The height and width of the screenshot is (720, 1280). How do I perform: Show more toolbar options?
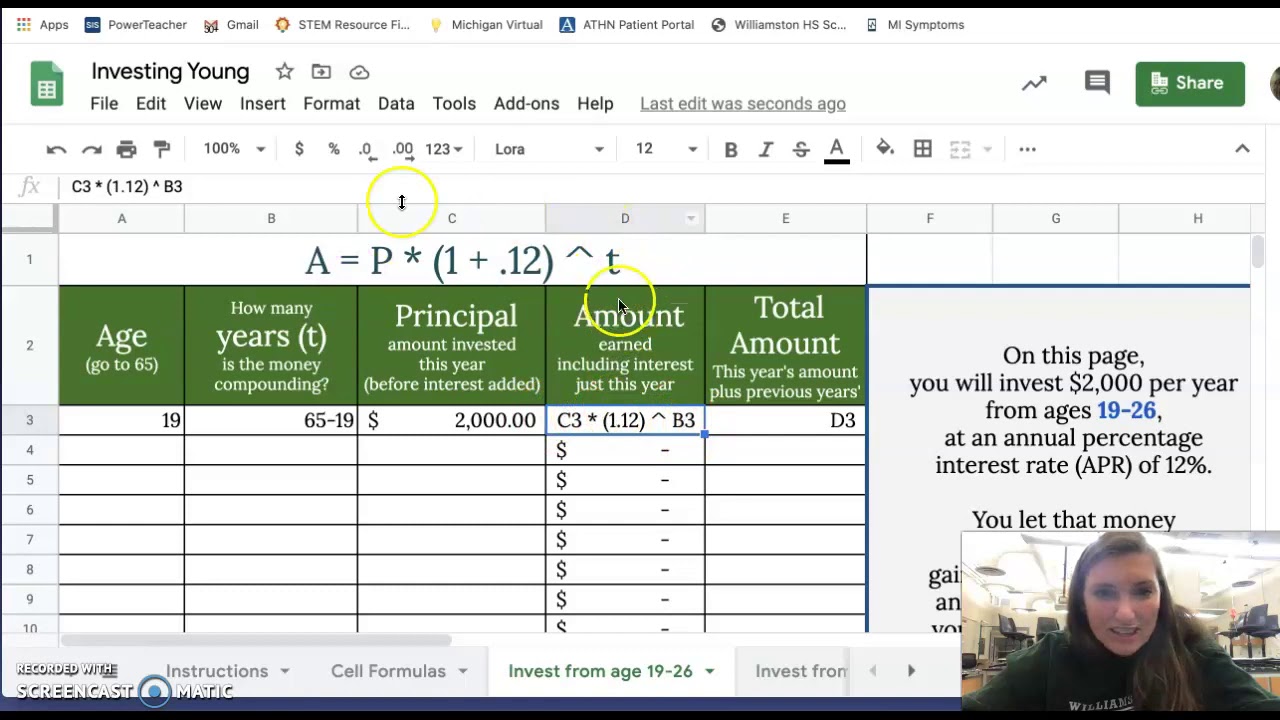(x=1027, y=149)
